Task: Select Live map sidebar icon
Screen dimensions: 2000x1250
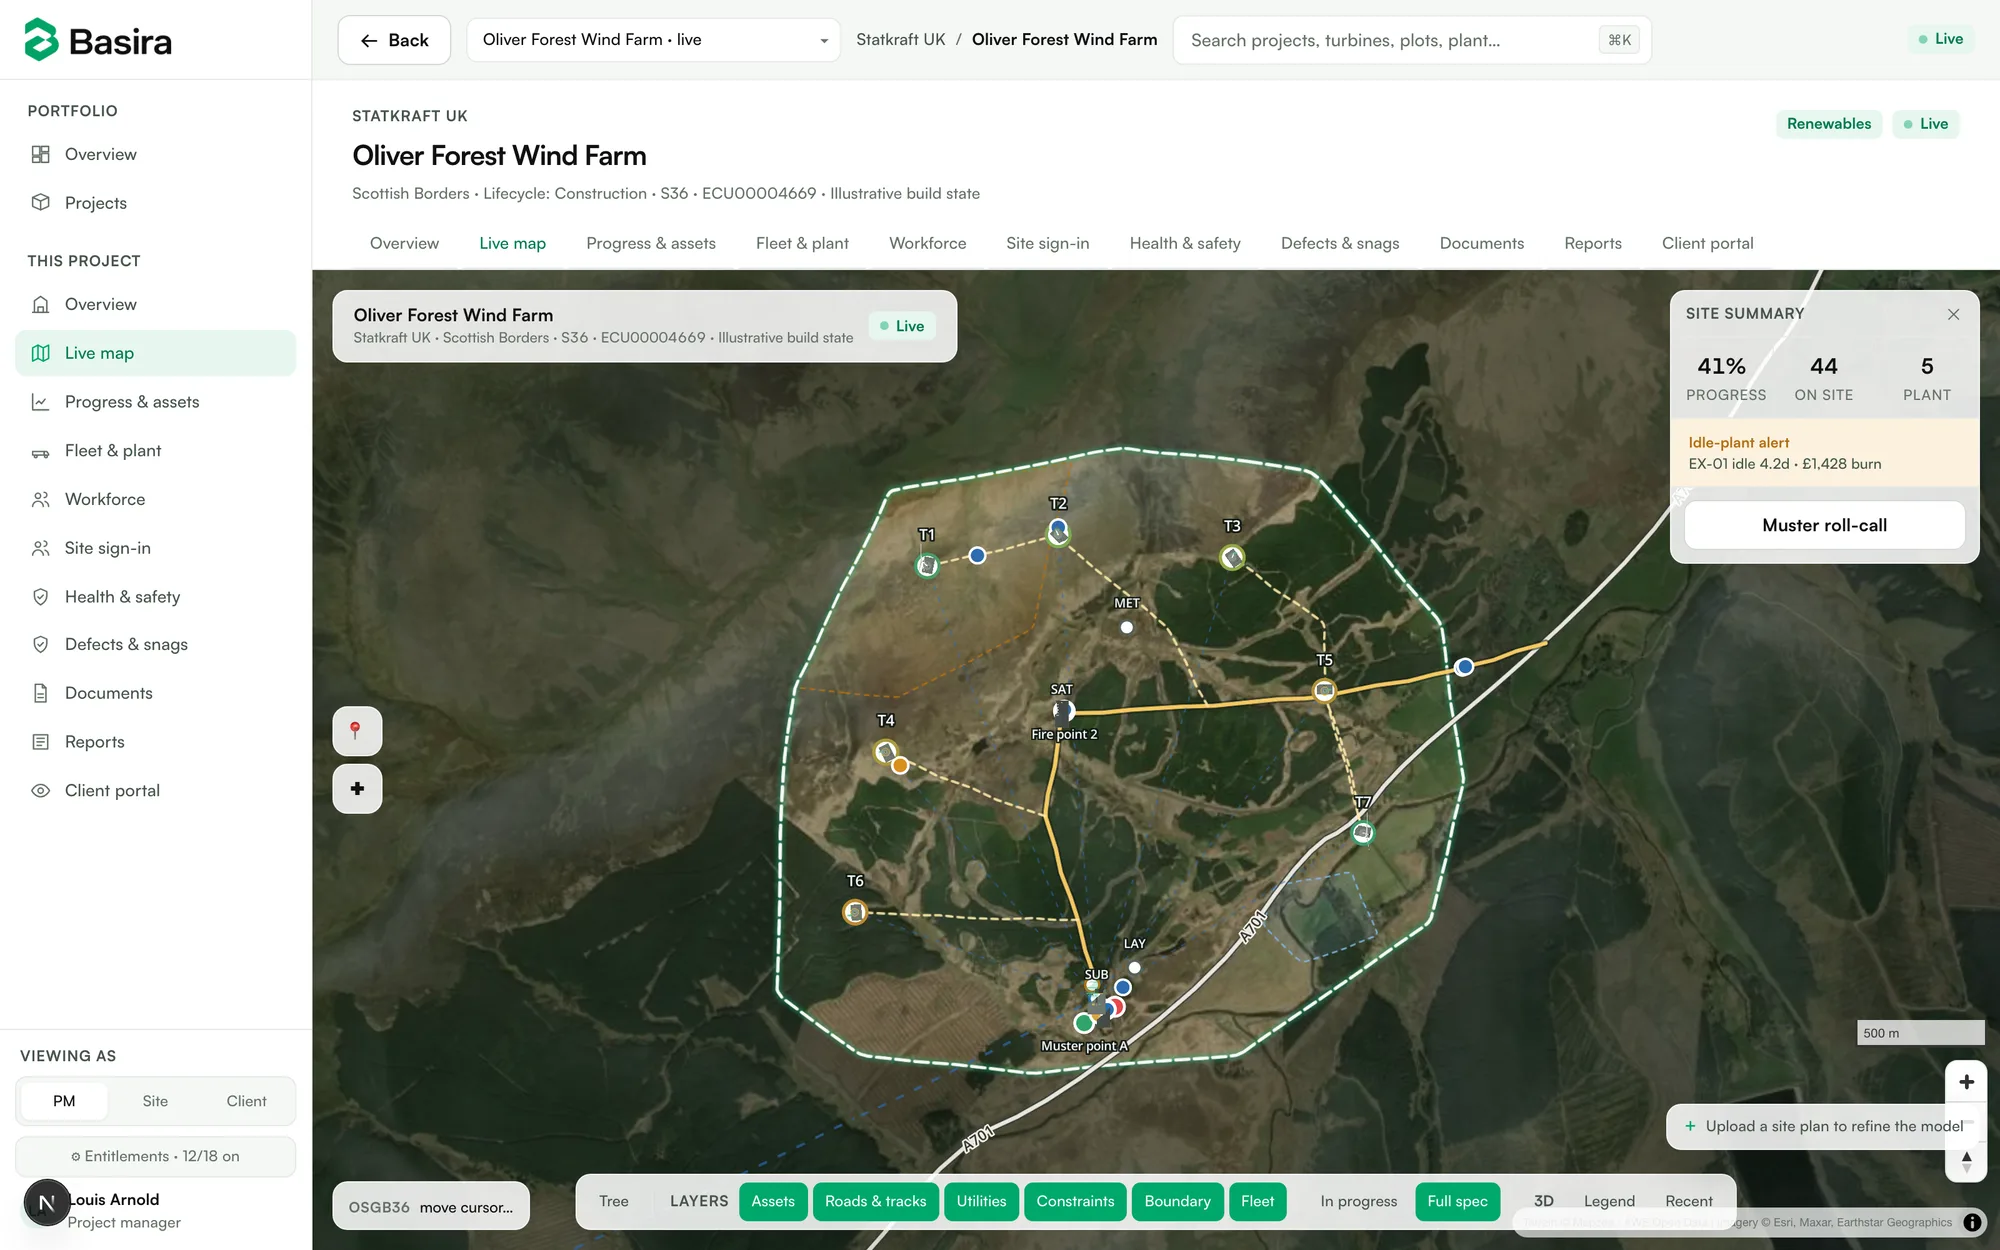Action: [x=41, y=353]
